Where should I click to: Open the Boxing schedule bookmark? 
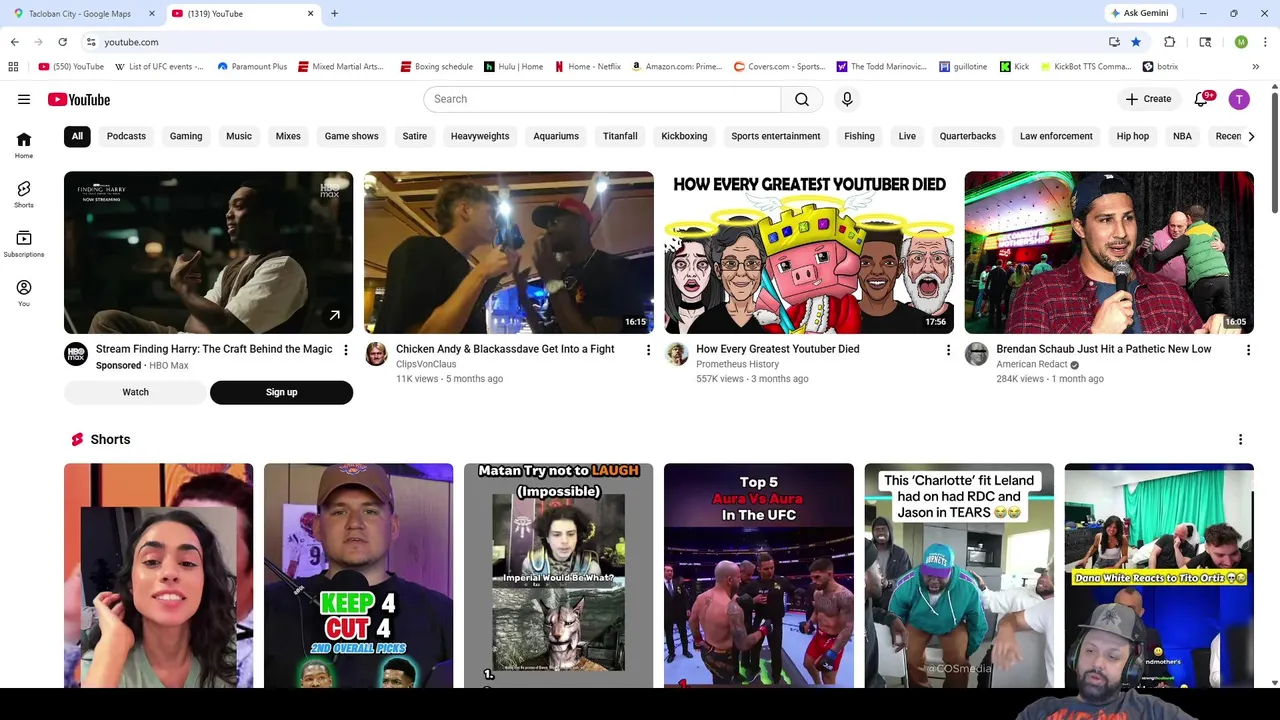click(436, 67)
